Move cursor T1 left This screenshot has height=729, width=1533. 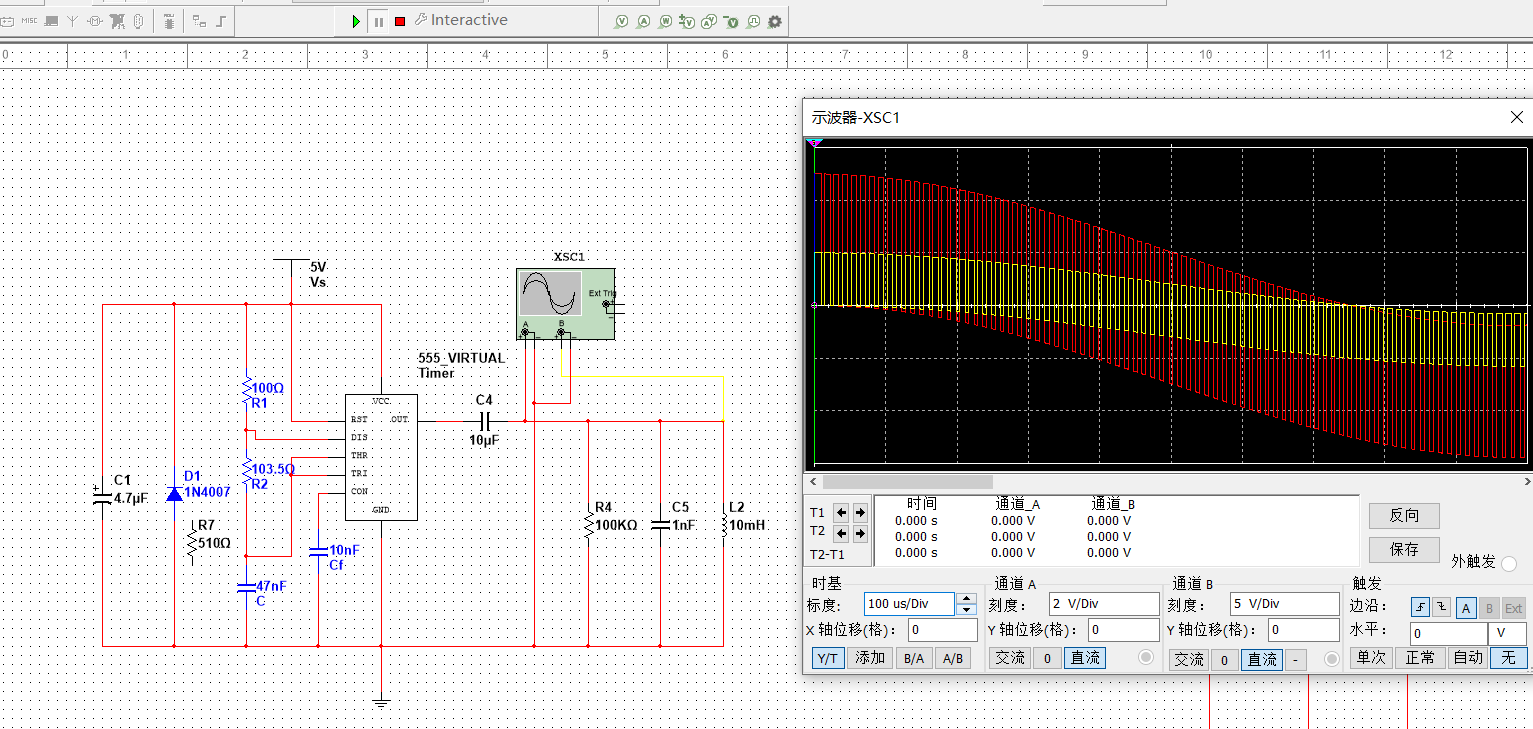842,512
